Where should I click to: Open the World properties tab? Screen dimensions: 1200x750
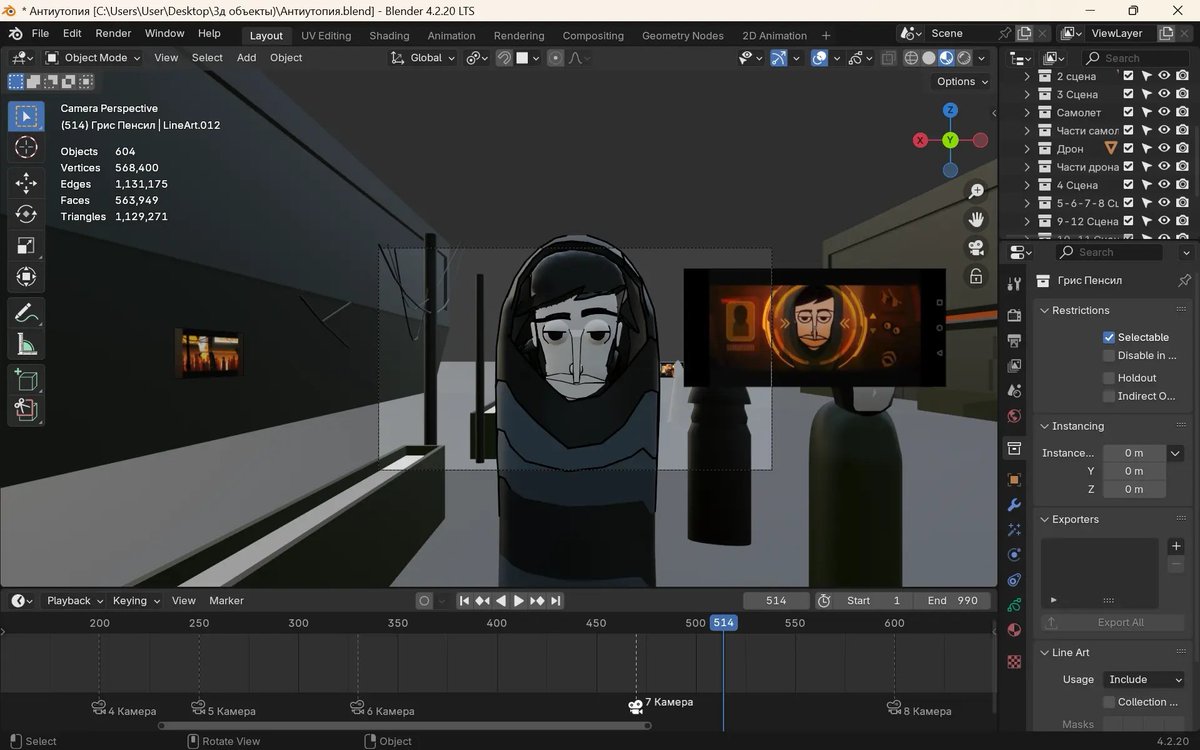[1014, 416]
